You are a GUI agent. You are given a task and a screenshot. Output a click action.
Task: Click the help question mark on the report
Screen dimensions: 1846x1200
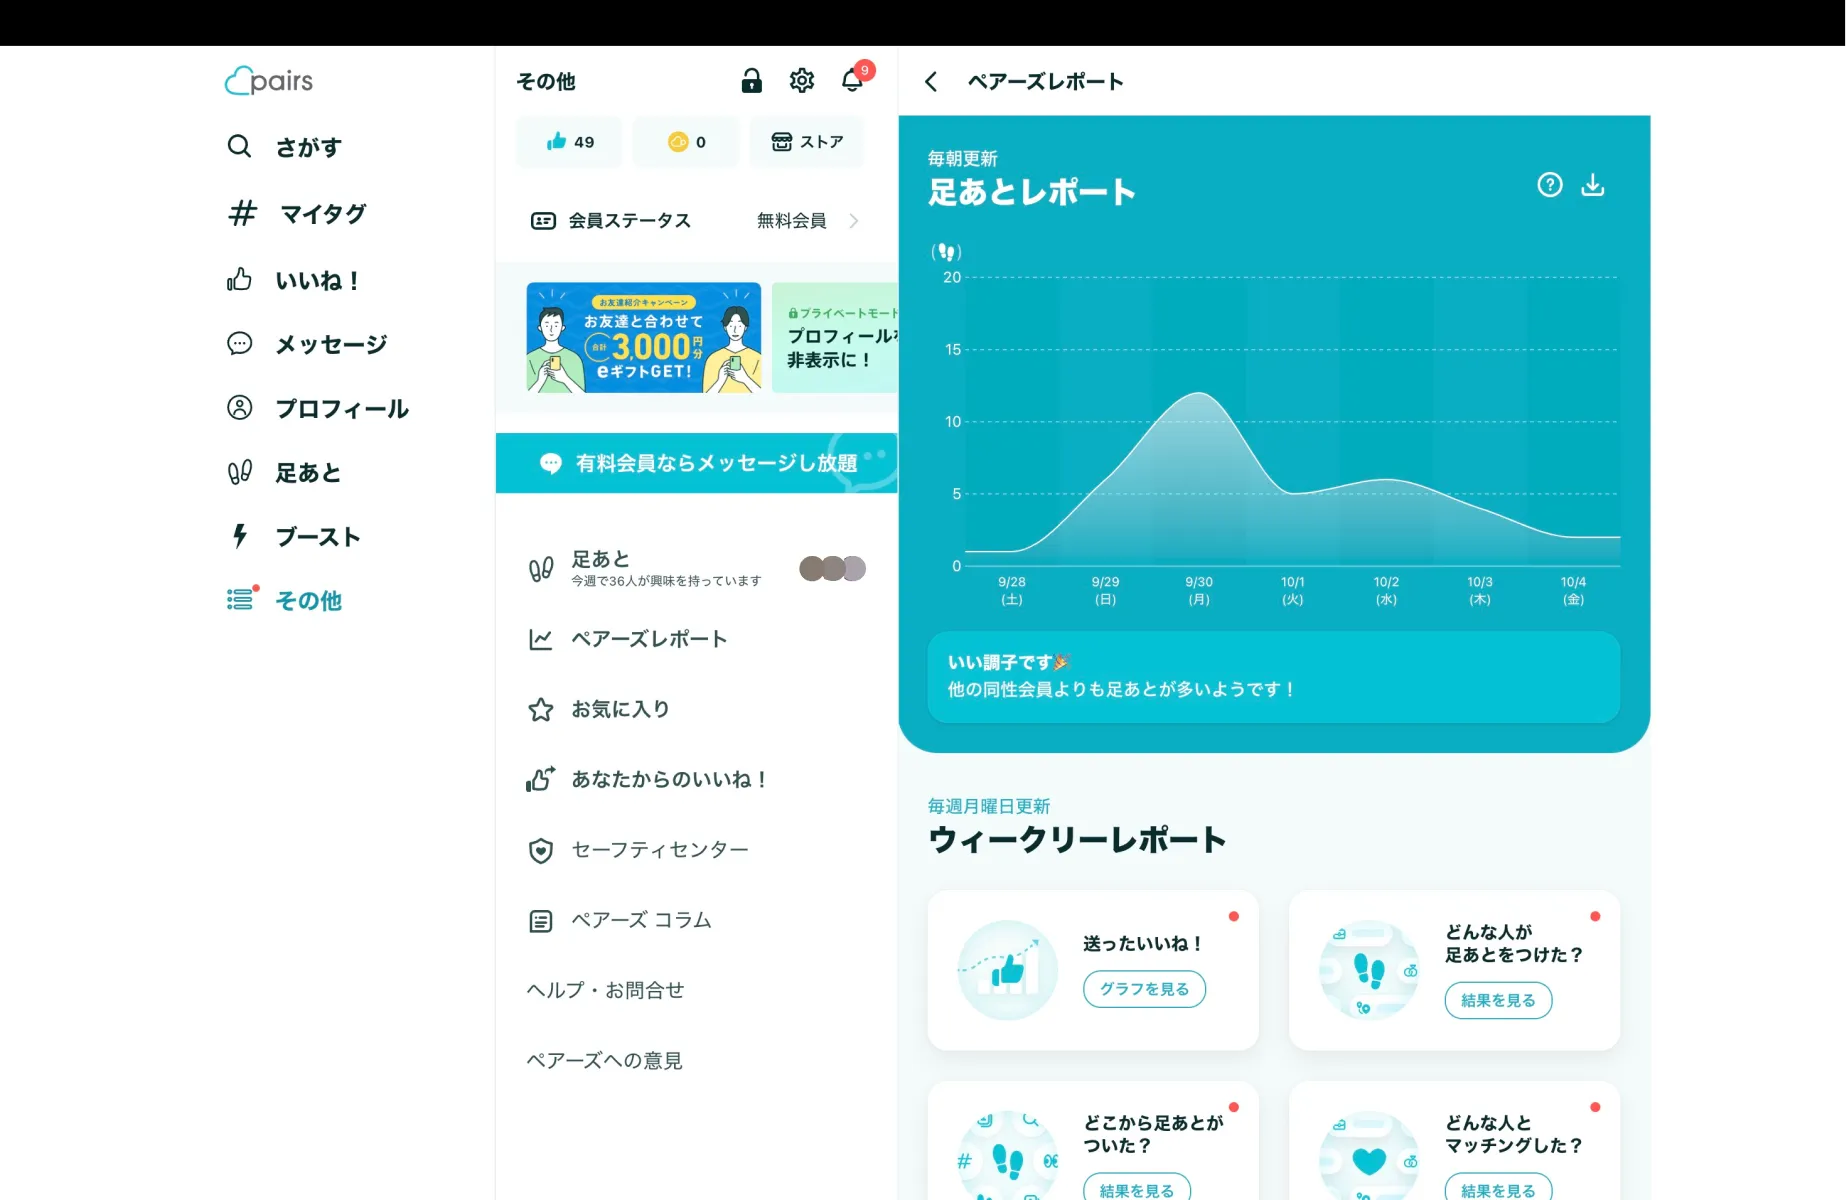(1548, 185)
